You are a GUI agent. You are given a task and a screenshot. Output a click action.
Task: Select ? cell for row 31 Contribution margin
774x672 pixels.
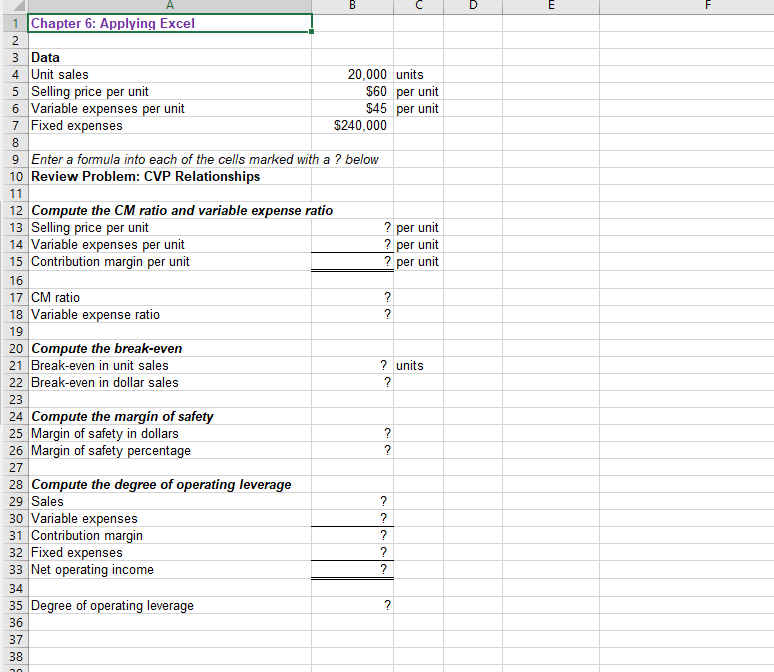(x=352, y=535)
